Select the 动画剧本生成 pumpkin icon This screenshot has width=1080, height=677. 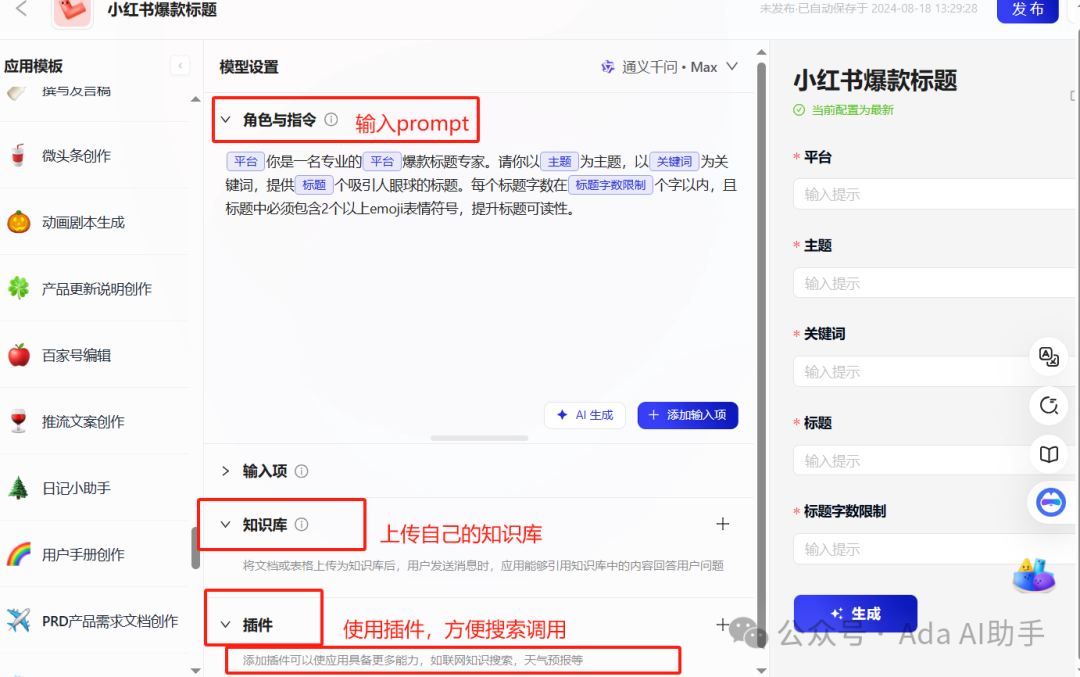20,221
